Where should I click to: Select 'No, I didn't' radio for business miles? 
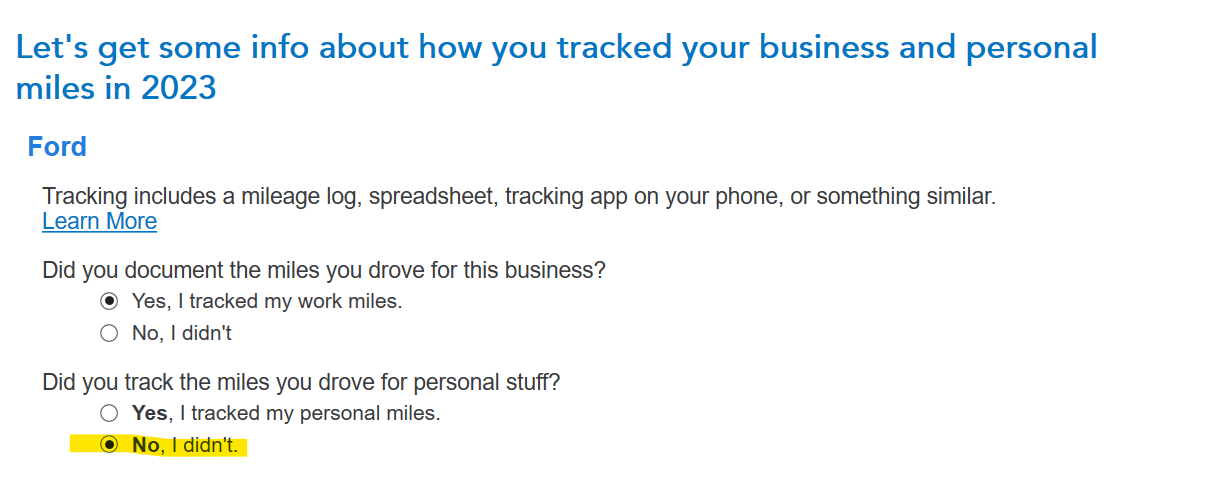(109, 333)
